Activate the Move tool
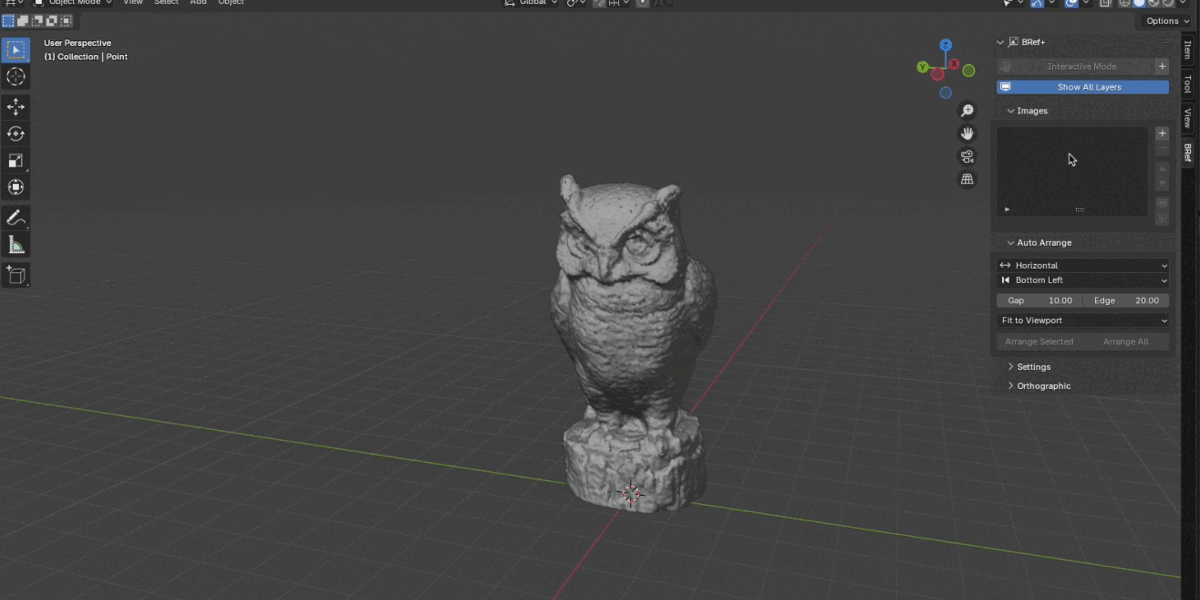The height and width of the screenshot is (600, 1200). click(16, 106)
